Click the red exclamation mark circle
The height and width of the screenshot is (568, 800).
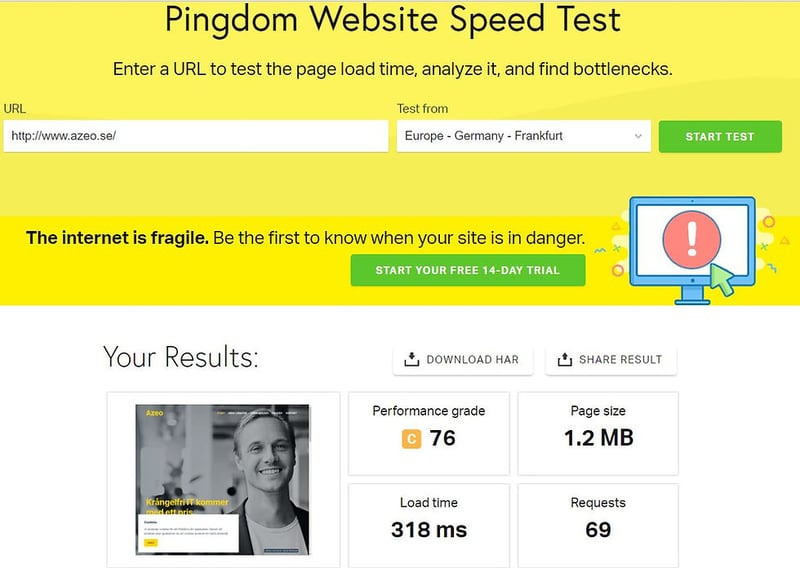point(692,239)
